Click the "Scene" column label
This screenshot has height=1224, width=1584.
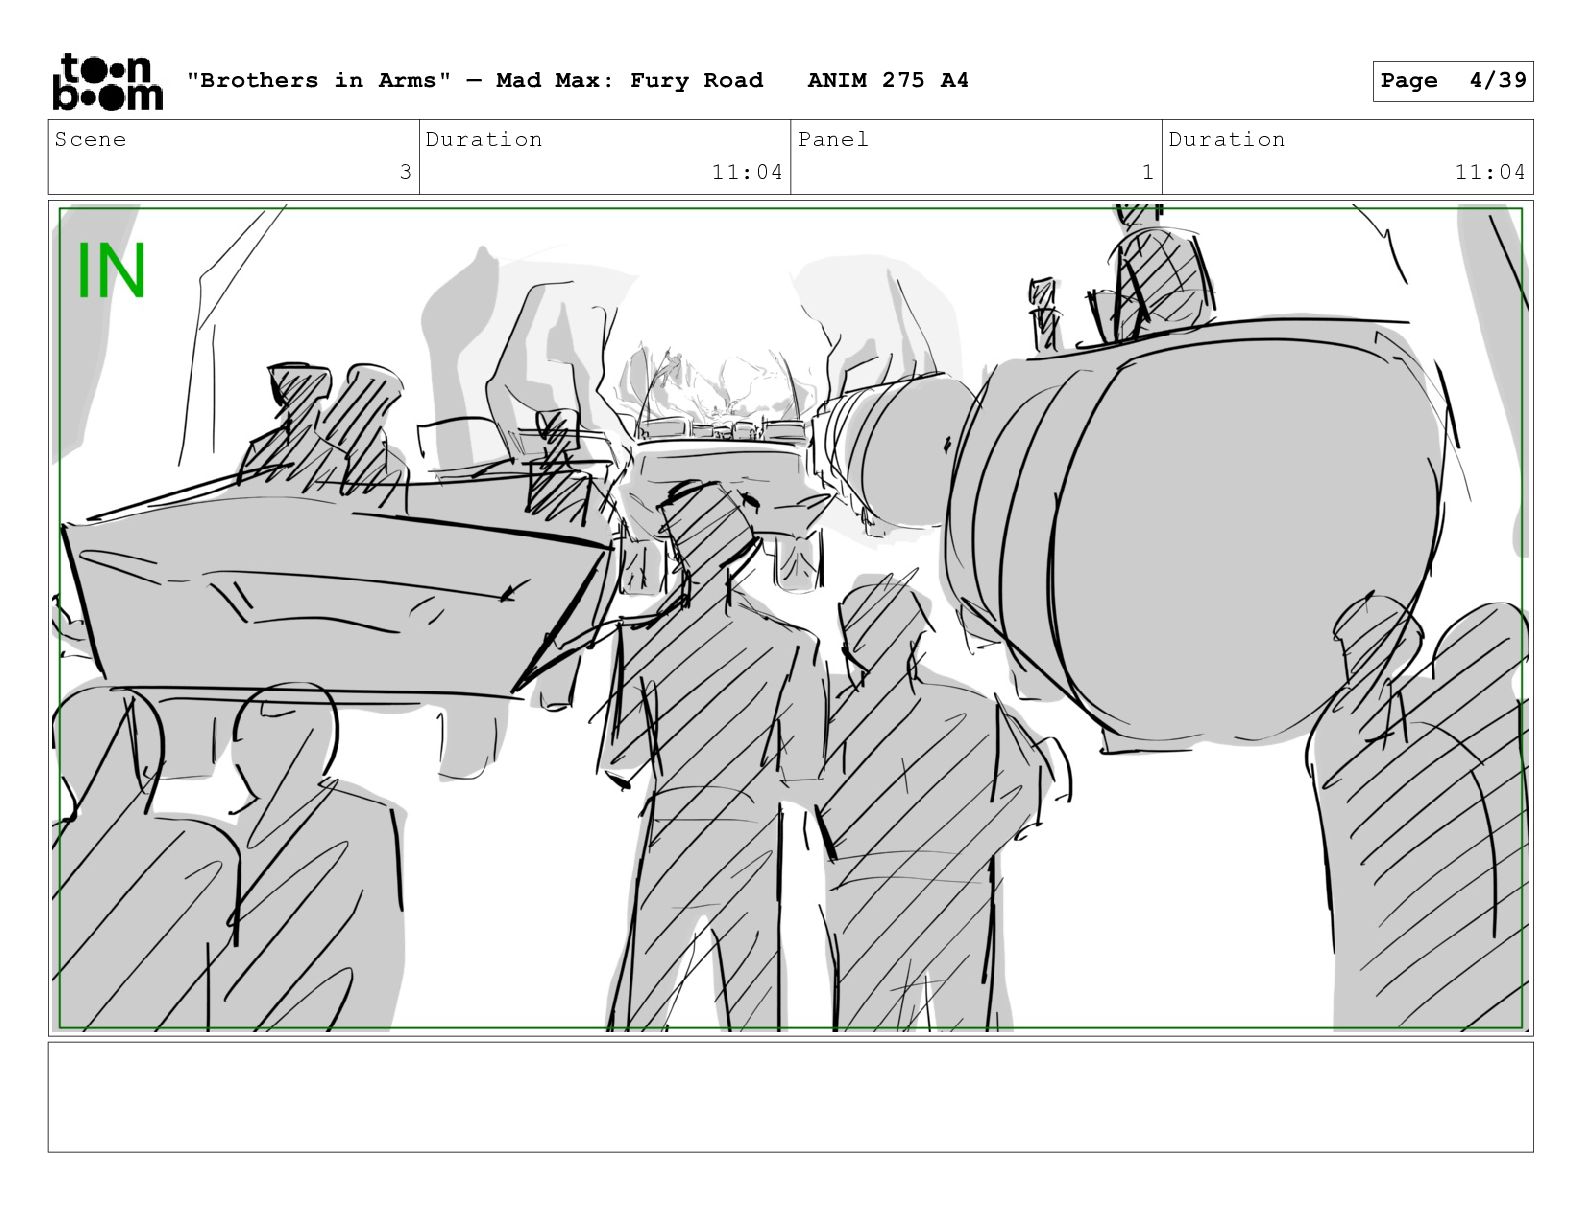coord(91,139)
